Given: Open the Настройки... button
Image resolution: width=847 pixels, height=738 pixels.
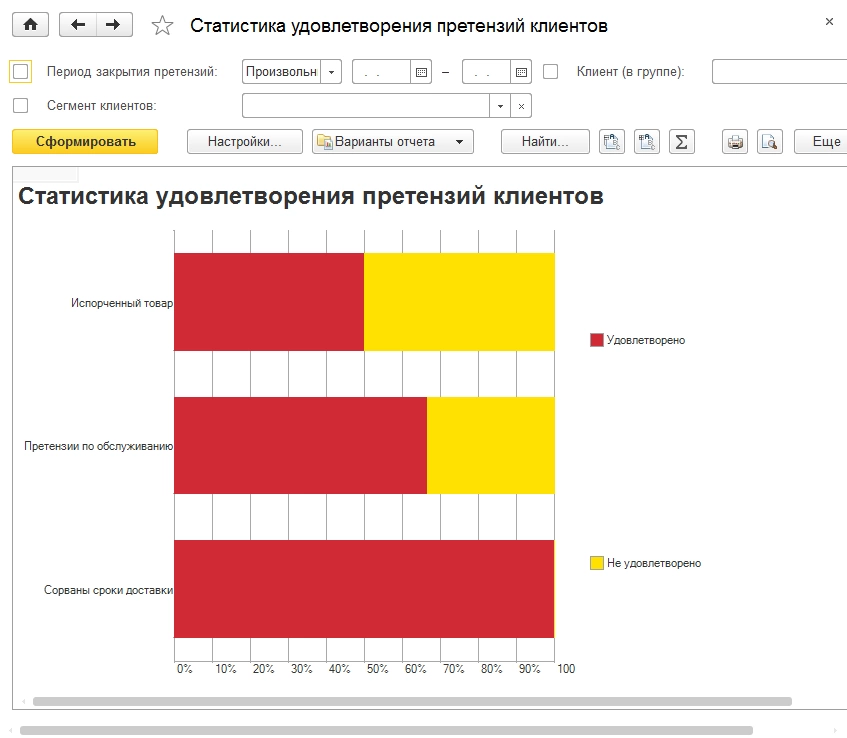Looking at the screenshot, I should pos(245,142).
